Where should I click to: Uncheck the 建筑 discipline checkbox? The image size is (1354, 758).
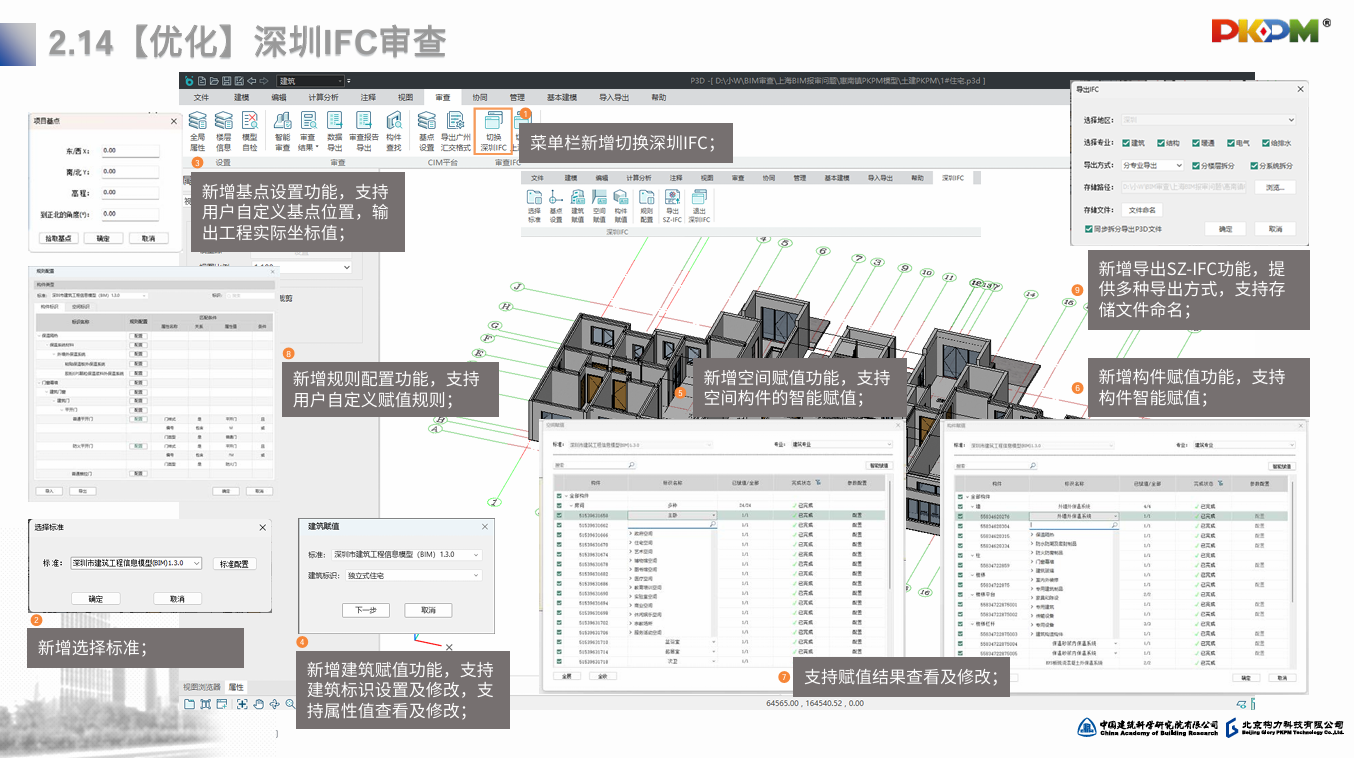coord(1127,143)
